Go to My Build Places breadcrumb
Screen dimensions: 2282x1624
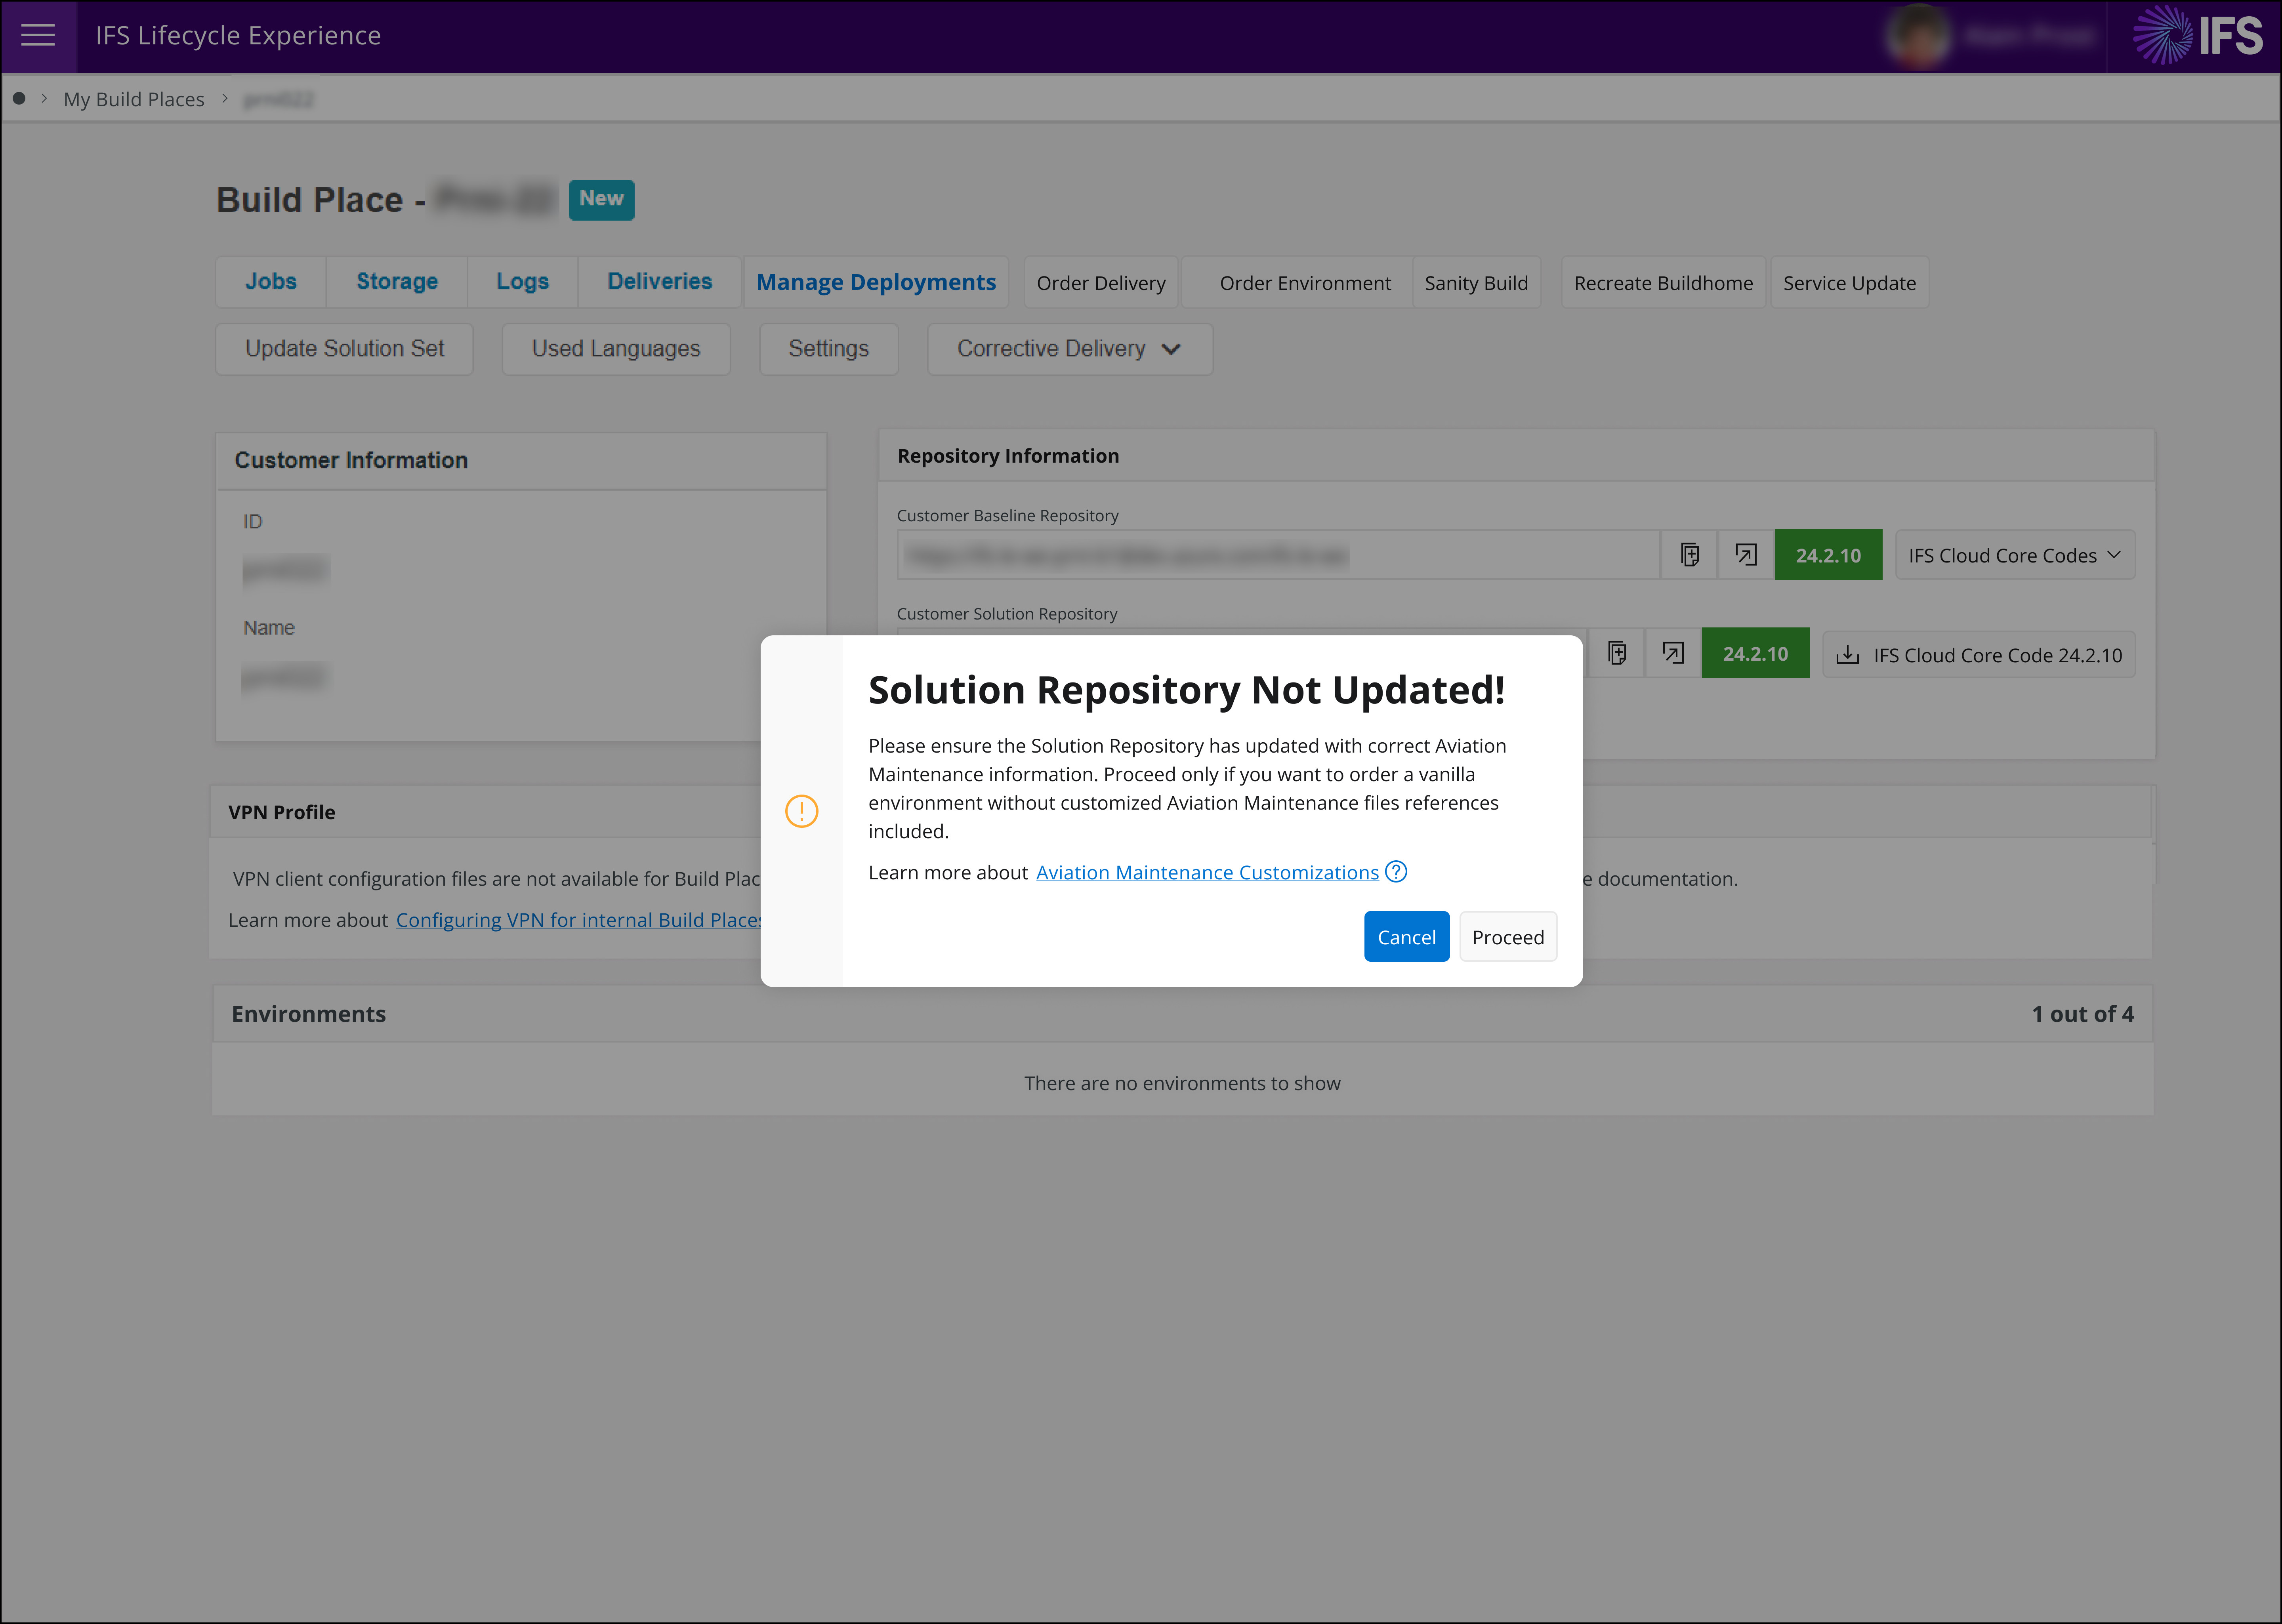134,99
